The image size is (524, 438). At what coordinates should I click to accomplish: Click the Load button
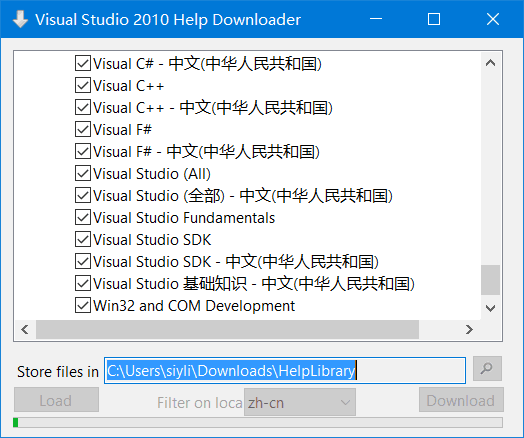[56, 400]
